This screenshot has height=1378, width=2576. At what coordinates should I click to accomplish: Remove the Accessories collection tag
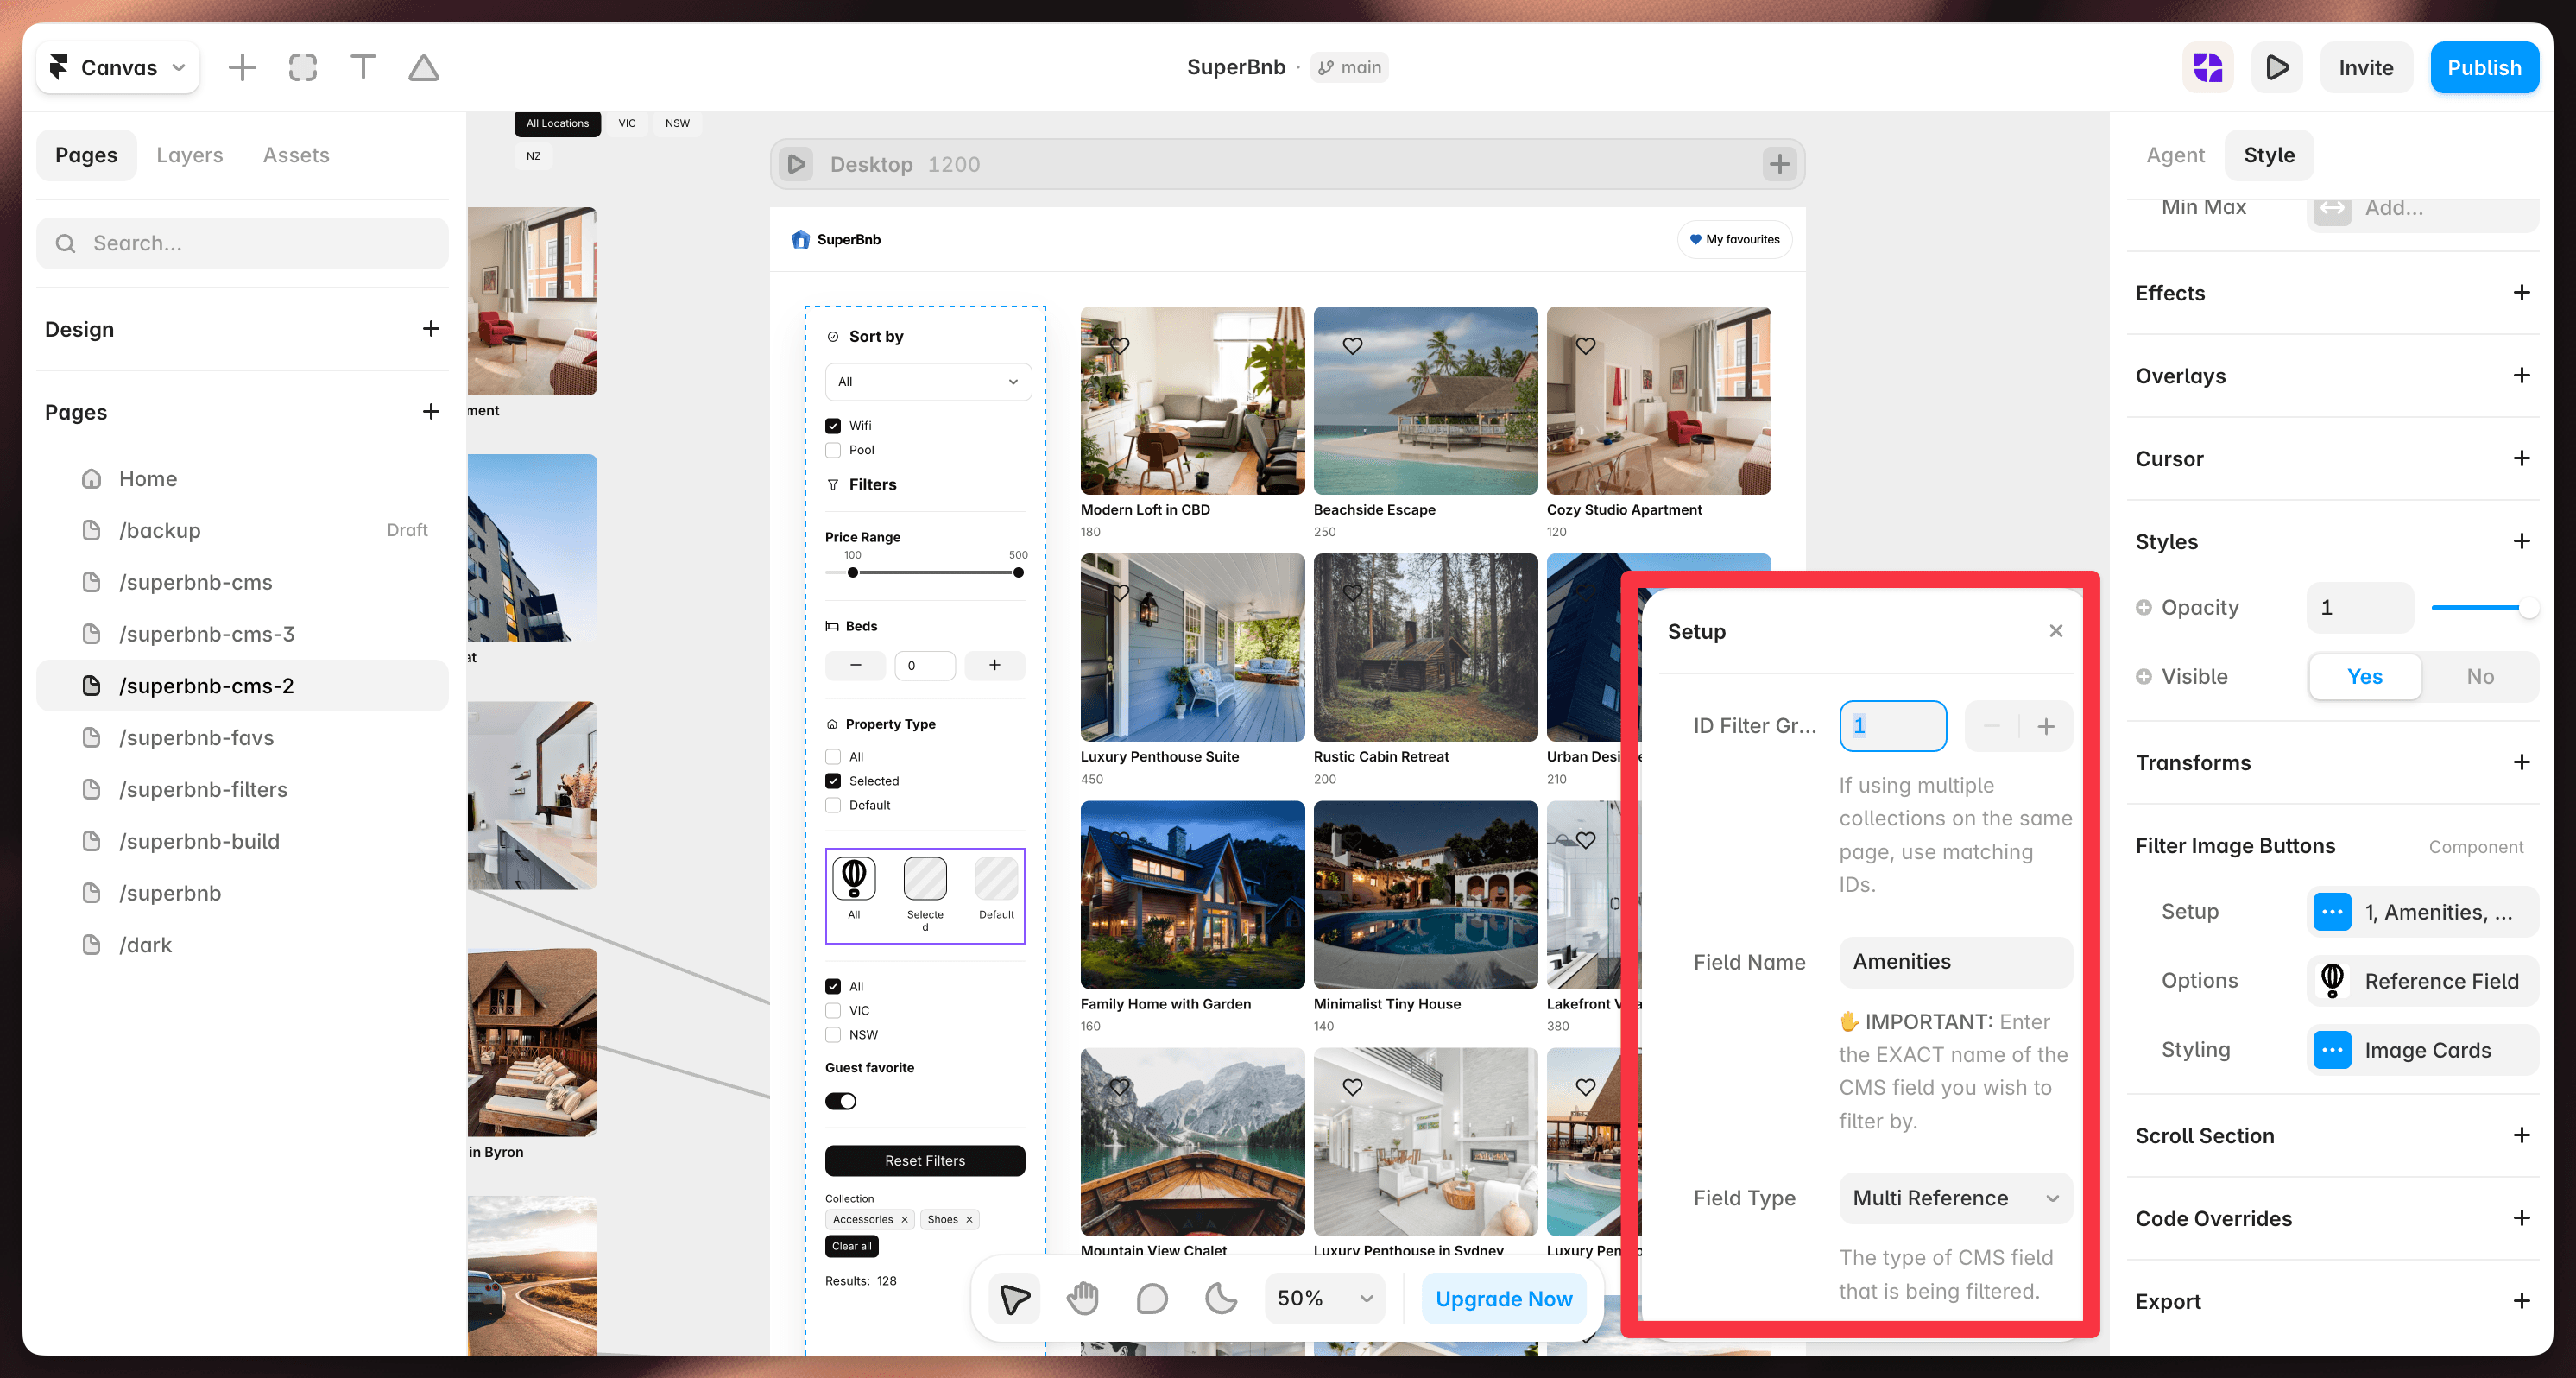[x=904, y=1219]
